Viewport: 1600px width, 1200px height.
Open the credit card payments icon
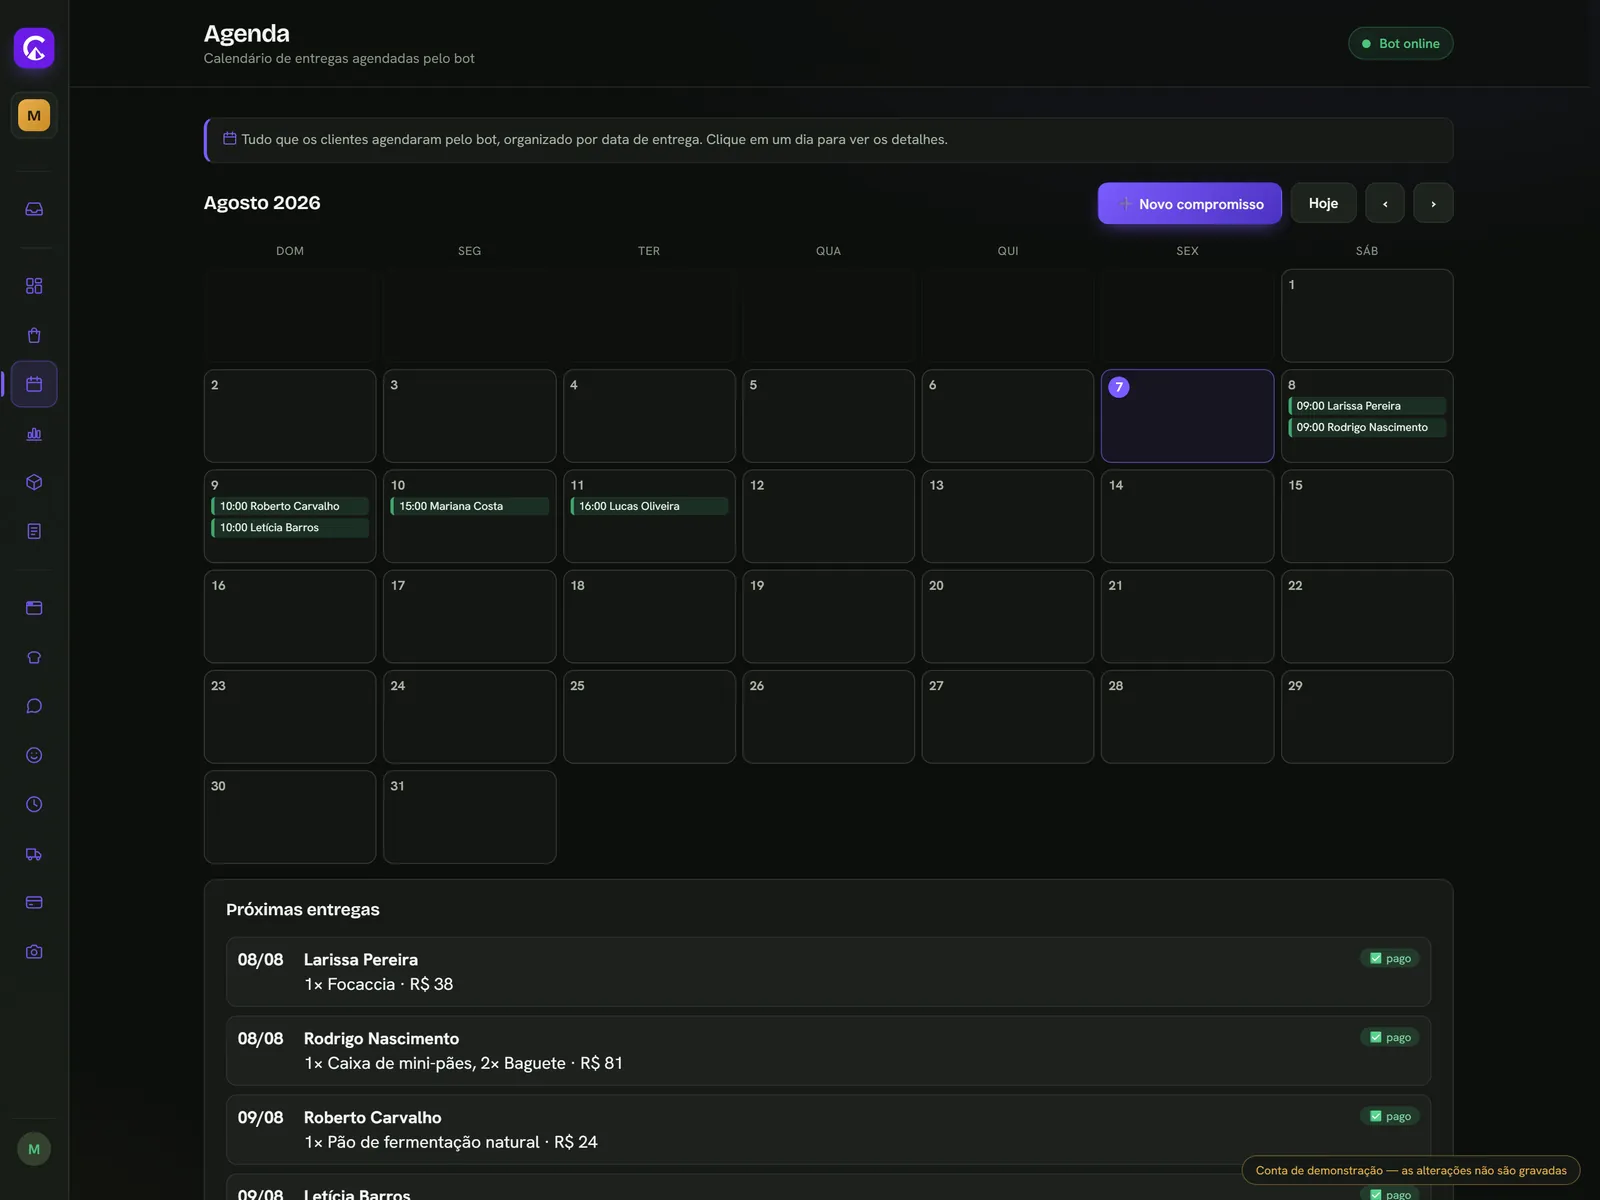point(34,902)
